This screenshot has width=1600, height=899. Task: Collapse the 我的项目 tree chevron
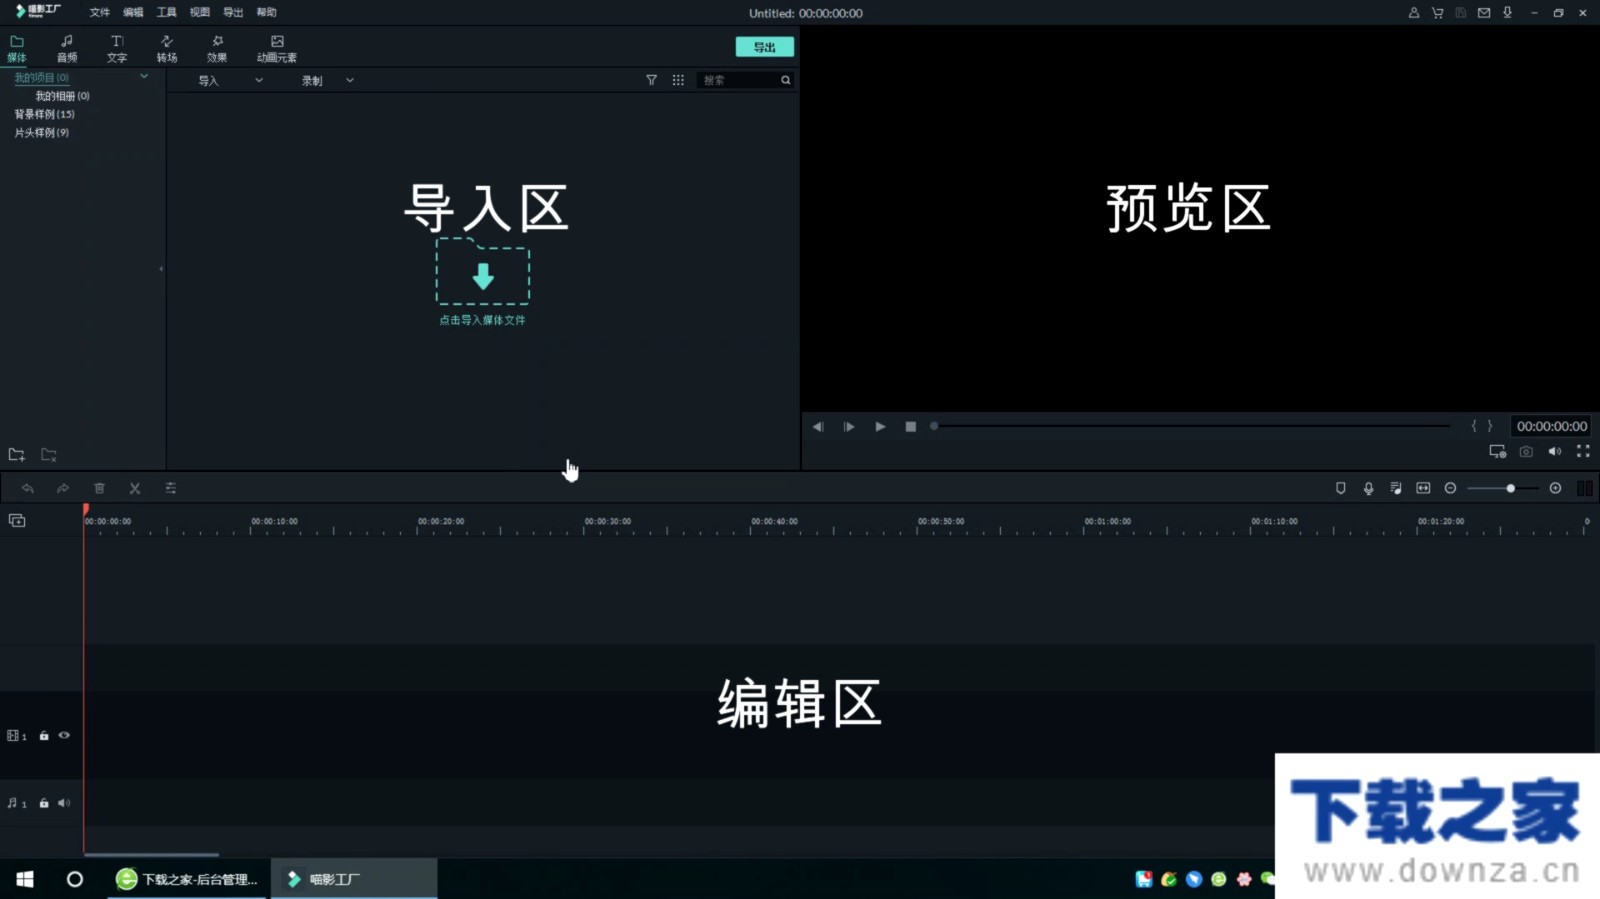pos(144,76)
